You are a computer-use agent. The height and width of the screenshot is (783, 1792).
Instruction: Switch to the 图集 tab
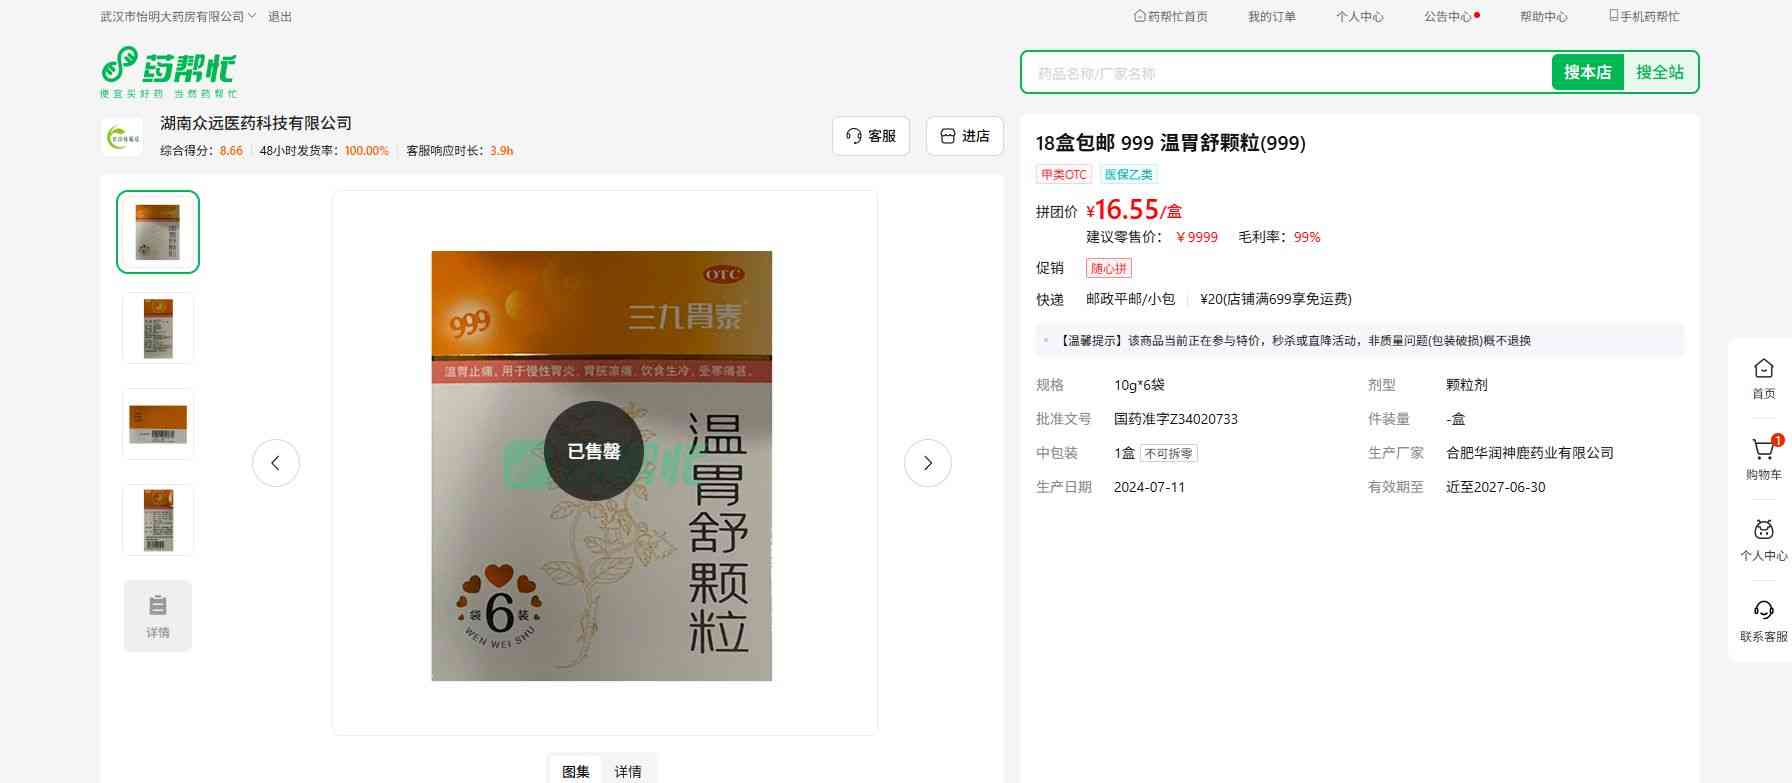point(576,771)
